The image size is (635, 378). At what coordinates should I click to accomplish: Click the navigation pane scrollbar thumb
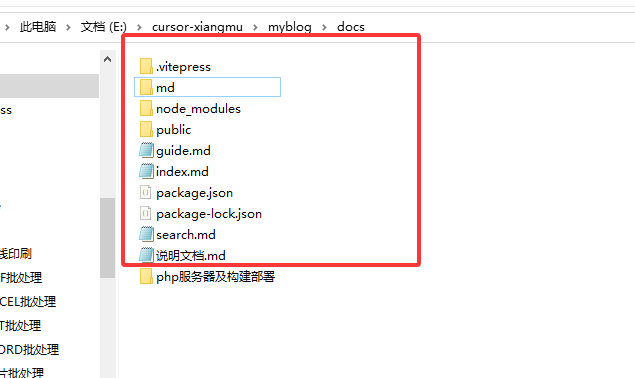coord(107,238)
